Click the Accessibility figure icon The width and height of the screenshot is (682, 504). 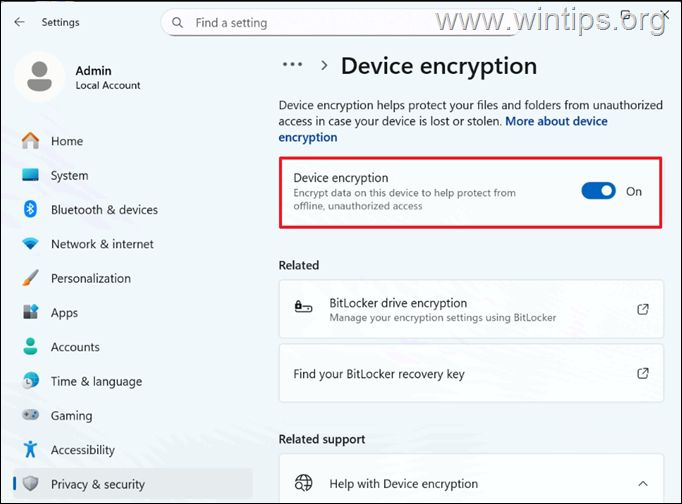tap(30, 449)
